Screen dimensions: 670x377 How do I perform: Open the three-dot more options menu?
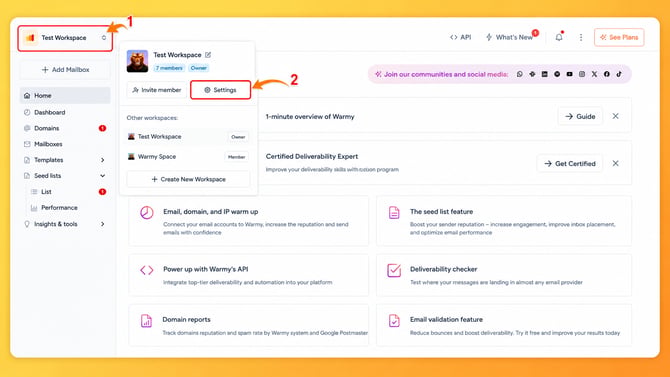click(x=581, y=37)
